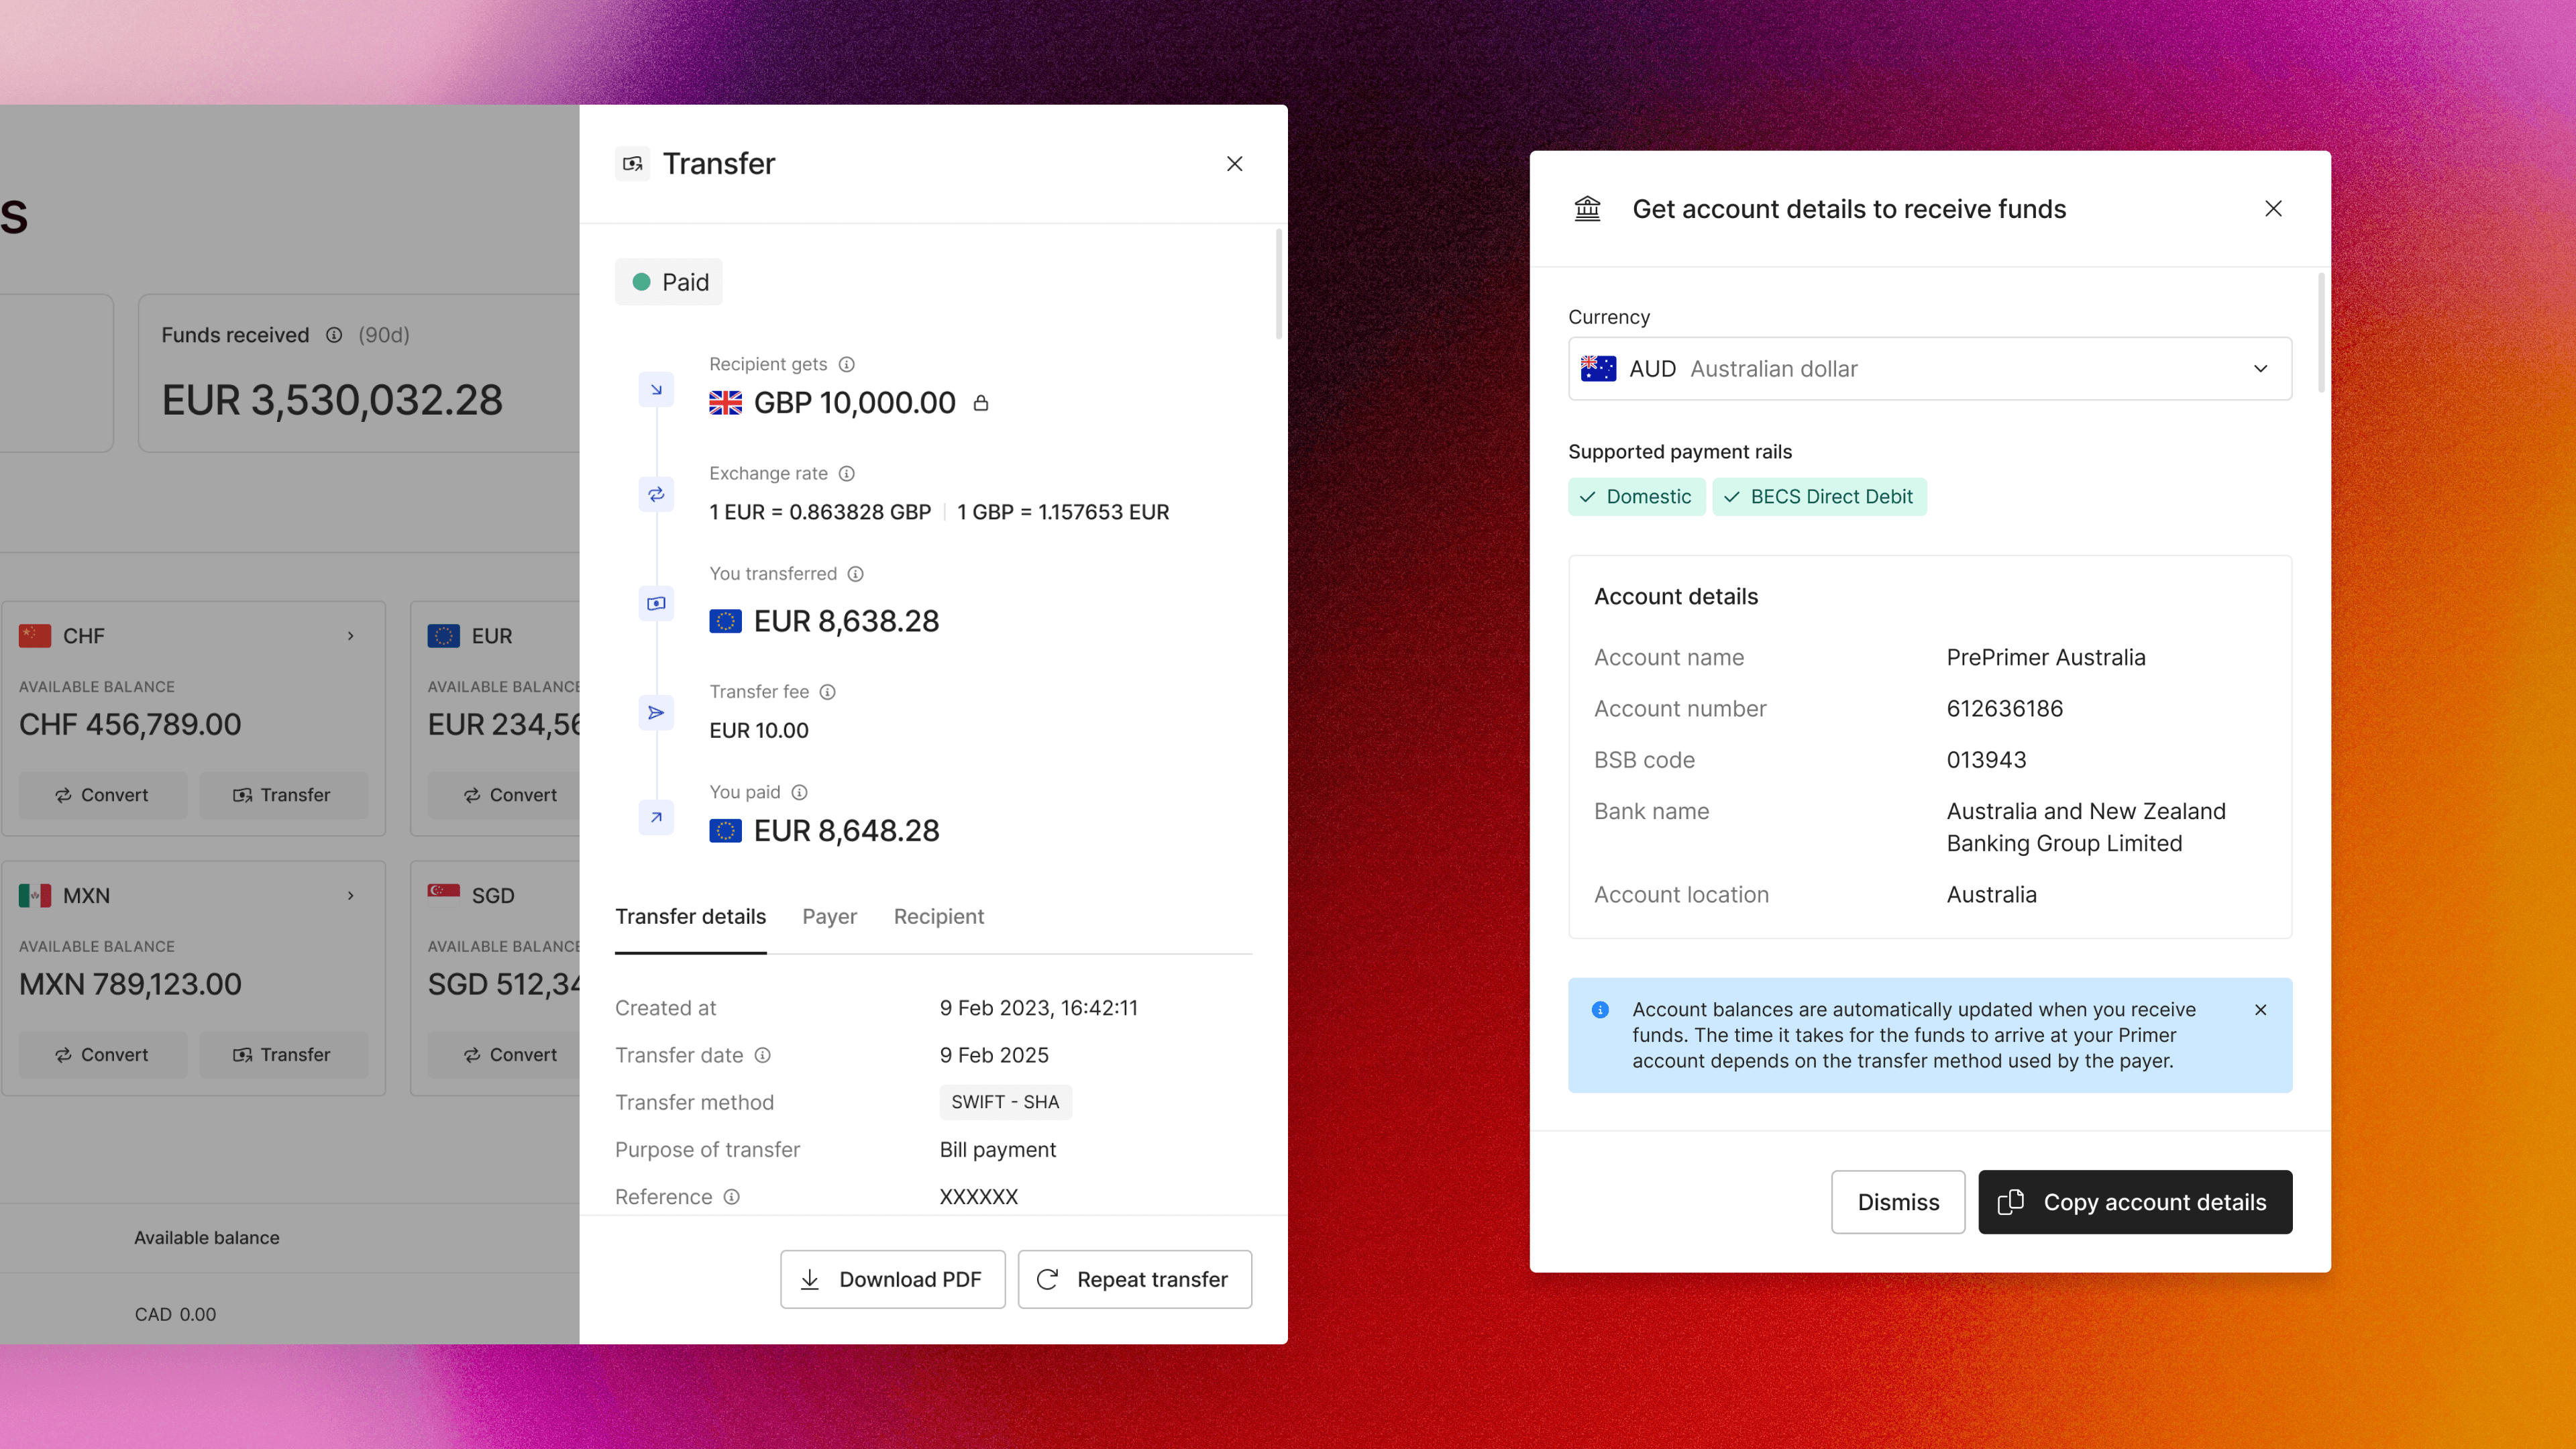
Task: Click the Copy account details button
Action: [x=2134, y=1202]
